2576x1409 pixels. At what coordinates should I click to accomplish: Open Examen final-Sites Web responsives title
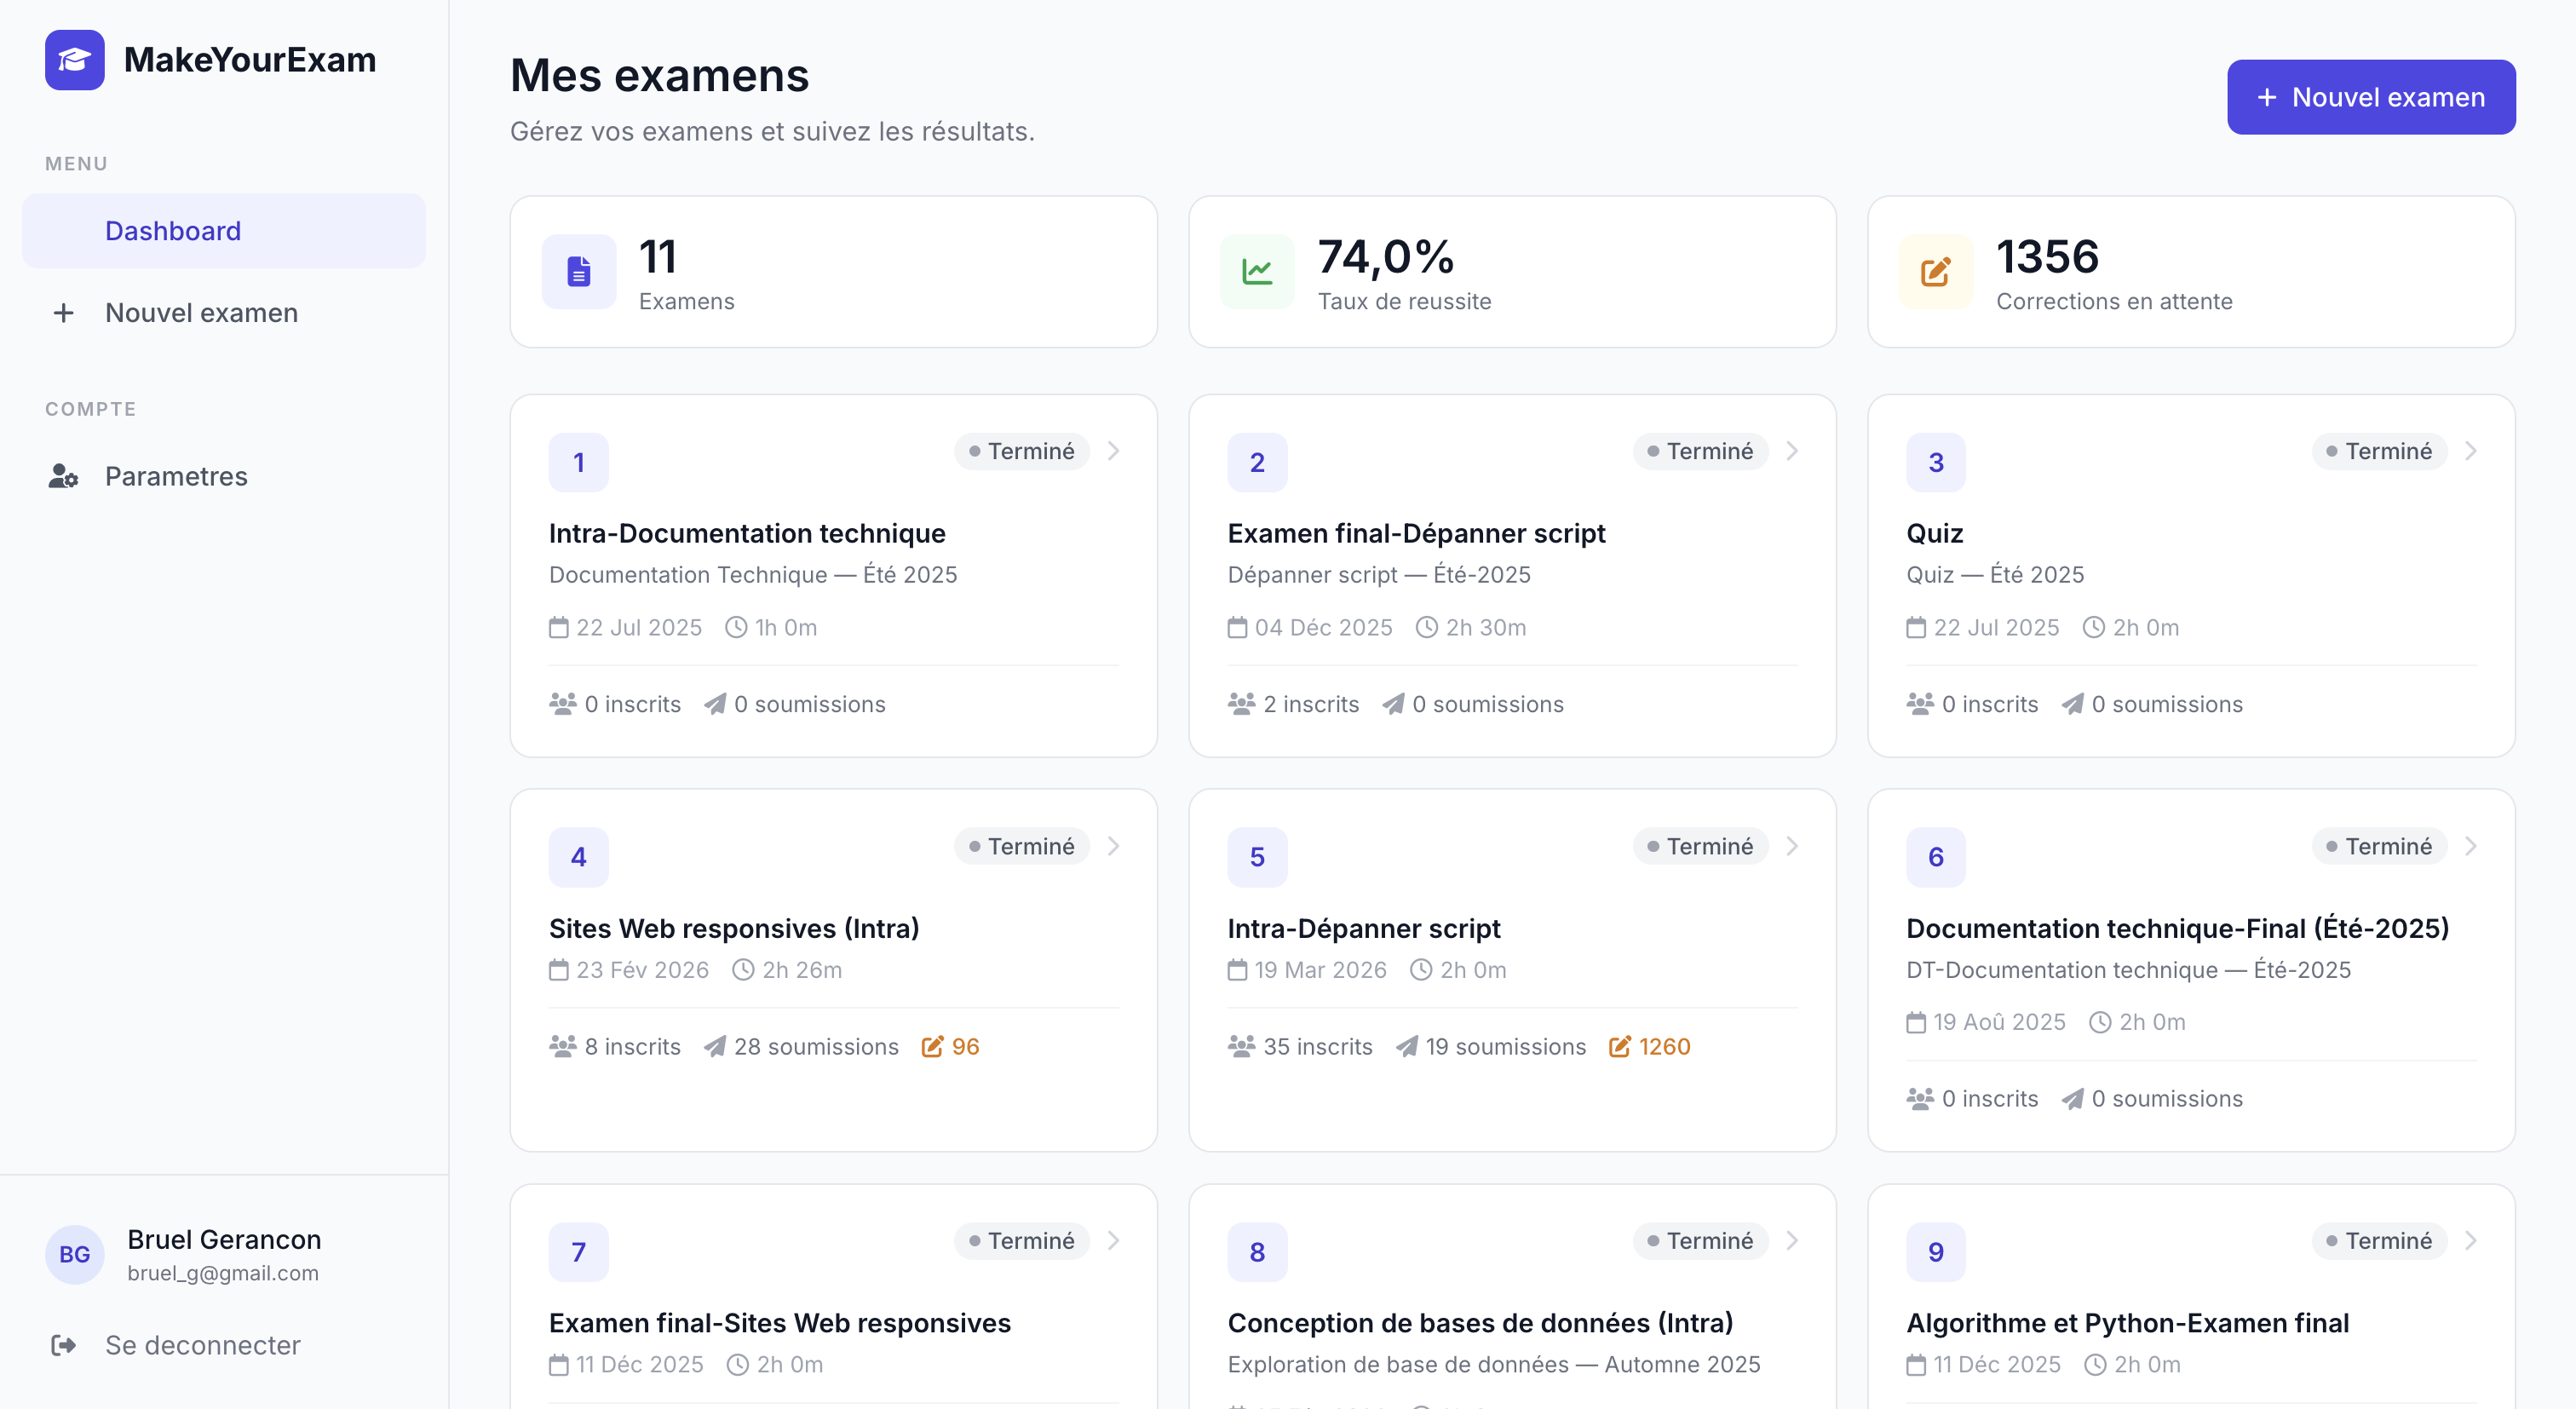780,1323
